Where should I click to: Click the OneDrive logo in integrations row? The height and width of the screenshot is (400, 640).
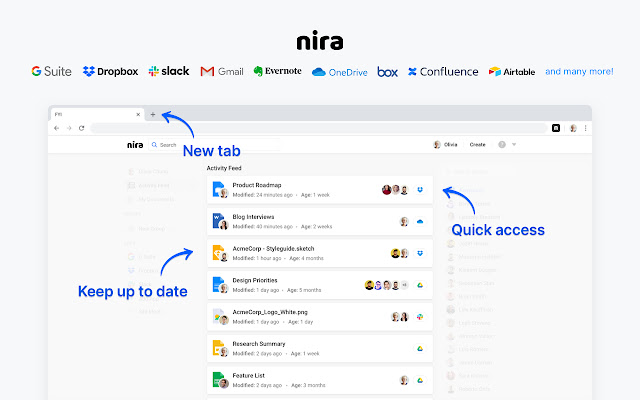pos(340,72)
